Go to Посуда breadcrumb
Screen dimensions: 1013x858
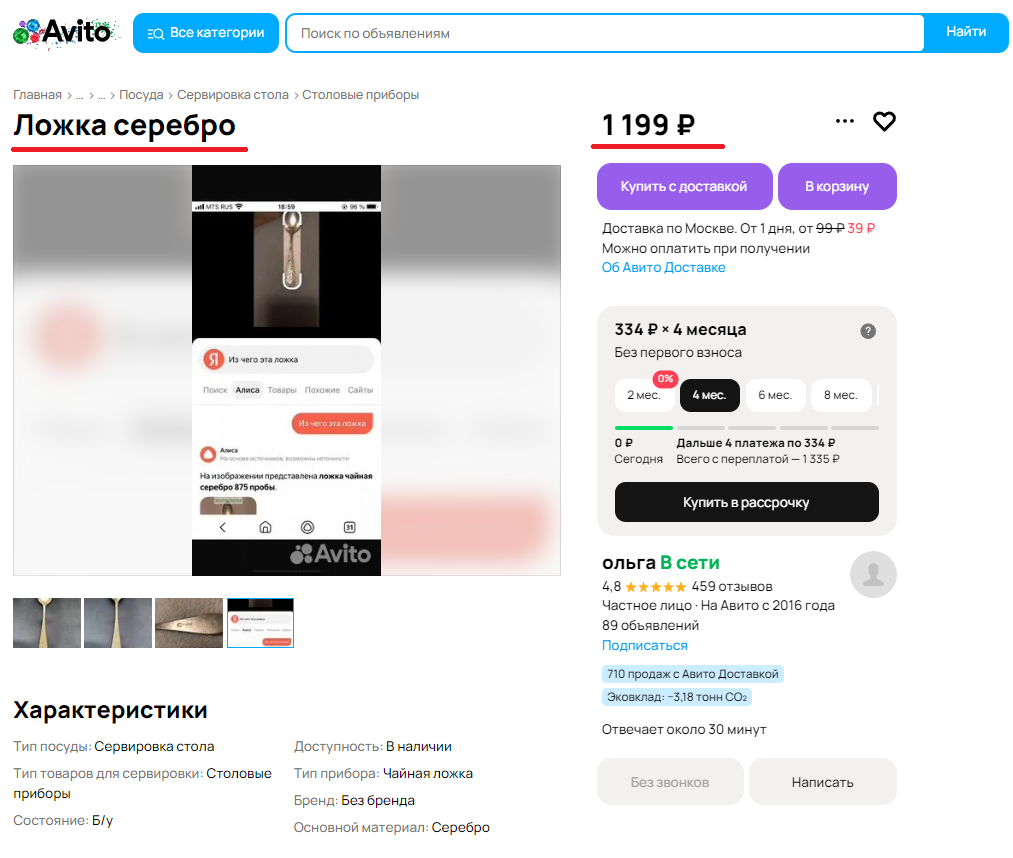click(x=141, y=94)
